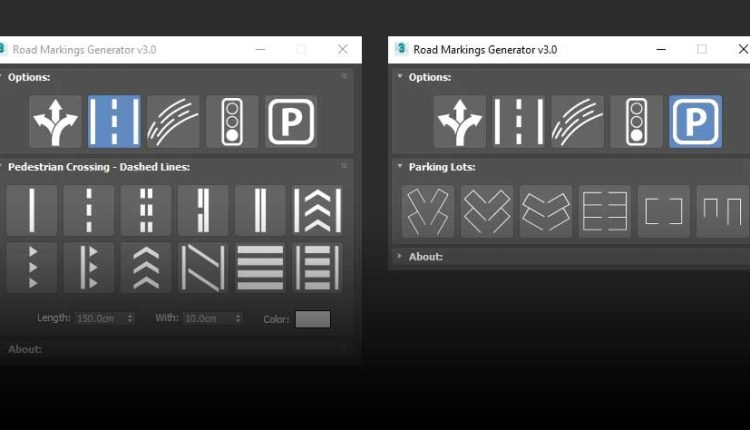Screen dimensions: 750x430
Task: Pick the diagonal N-shaped line marking
Action: (x=203, y=268)
